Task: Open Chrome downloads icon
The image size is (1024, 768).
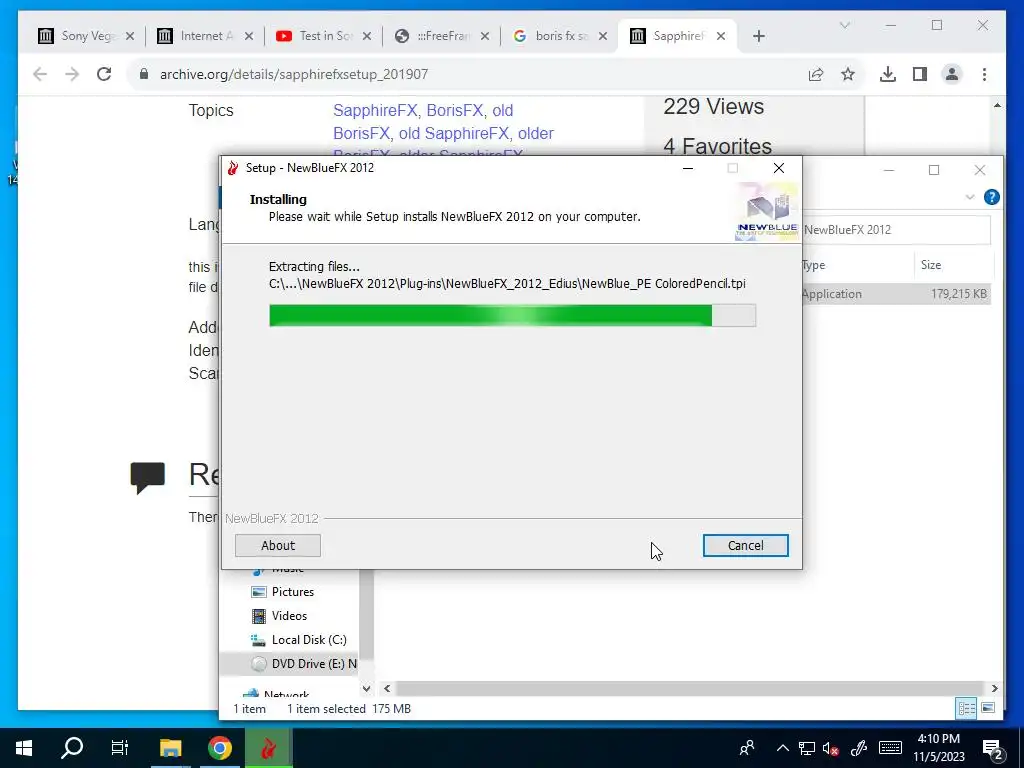Action: coord(888,74)
